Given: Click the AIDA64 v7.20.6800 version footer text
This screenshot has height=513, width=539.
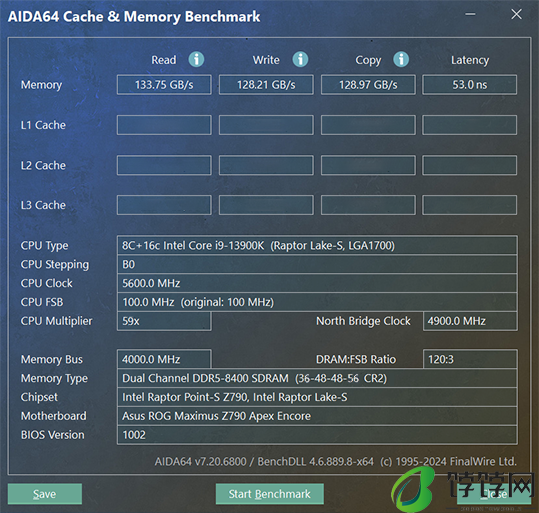Looking at the screenshot, I should coord(336,461).
